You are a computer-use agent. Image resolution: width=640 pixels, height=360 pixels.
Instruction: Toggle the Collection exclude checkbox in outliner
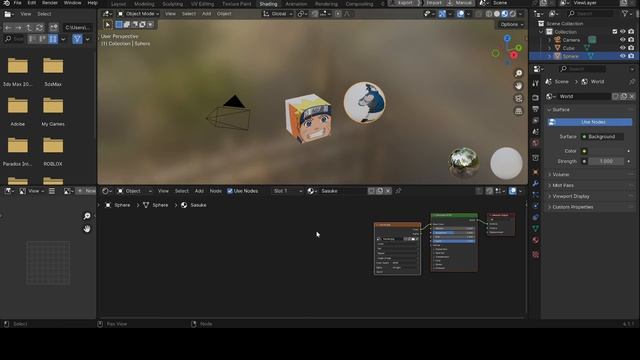tap(615, 32)
